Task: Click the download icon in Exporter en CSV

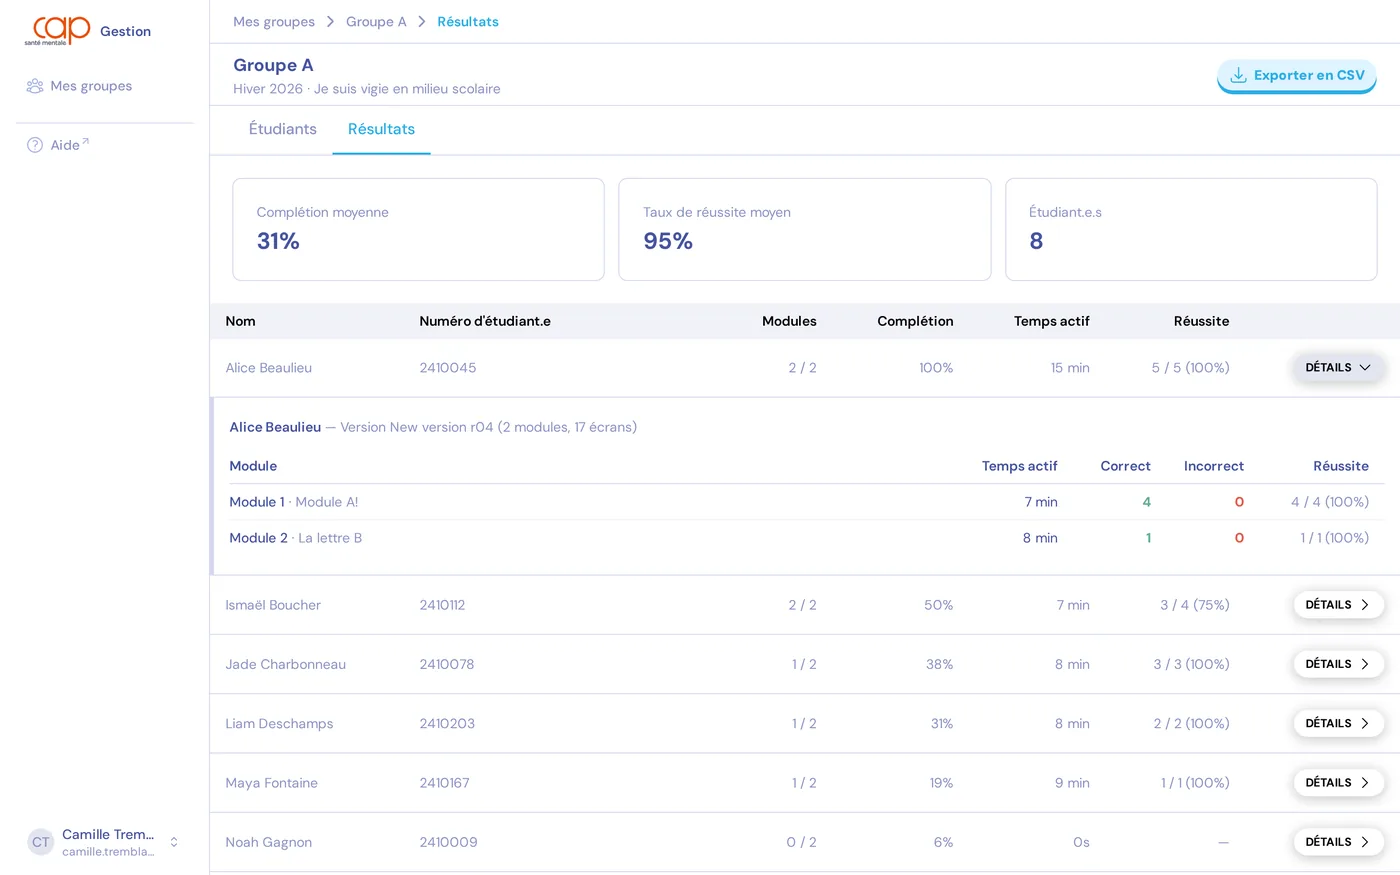Action: coord(1238,75)
